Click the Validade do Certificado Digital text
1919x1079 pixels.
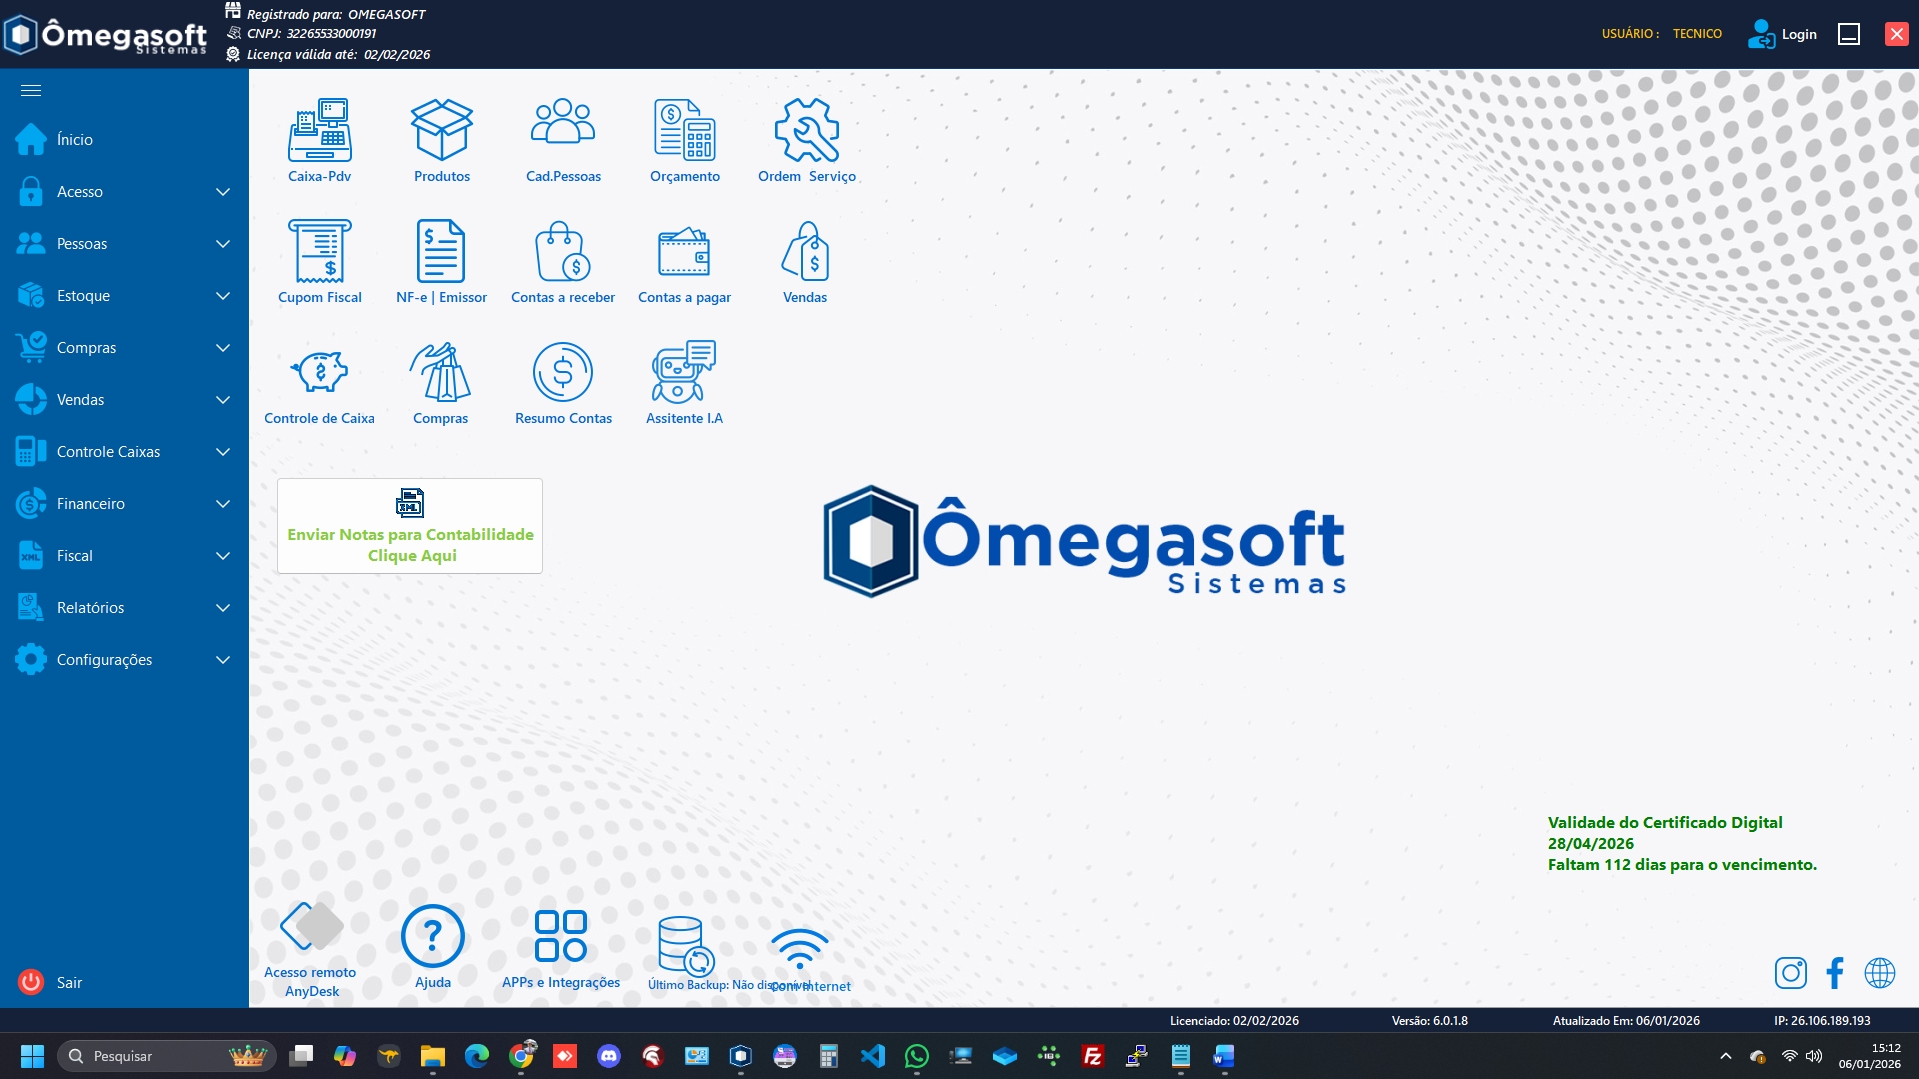tap(1665, 823)
